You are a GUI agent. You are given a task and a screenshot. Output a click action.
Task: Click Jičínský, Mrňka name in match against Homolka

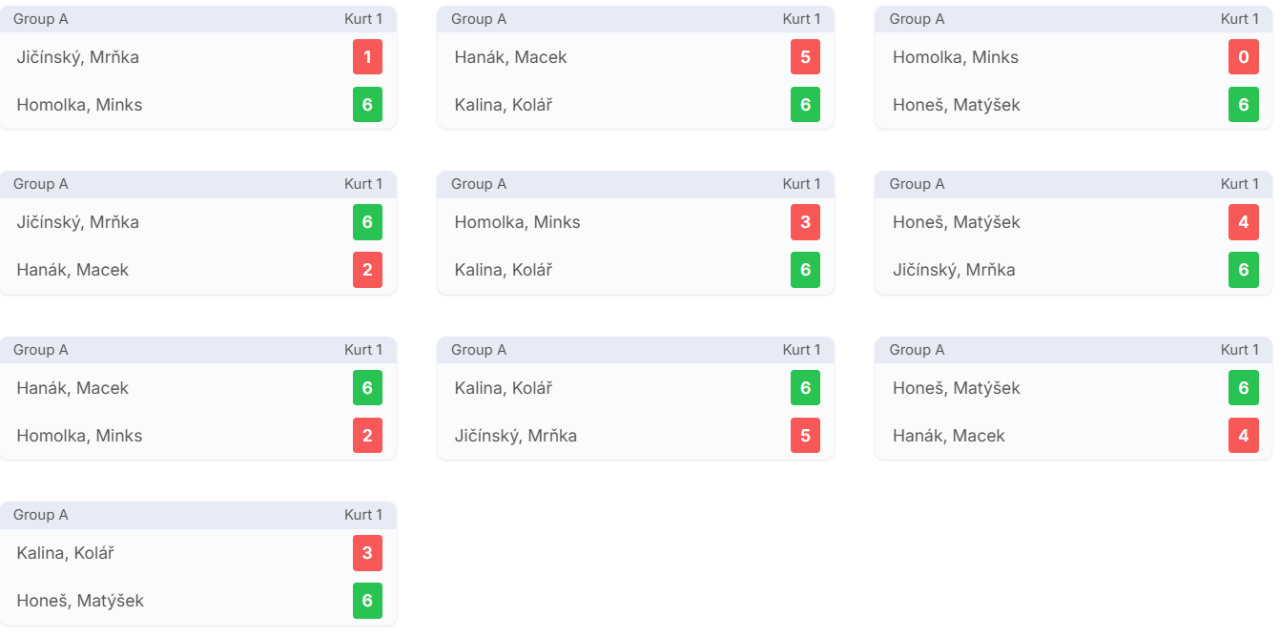pyautogui.click(x=78, y=57)
